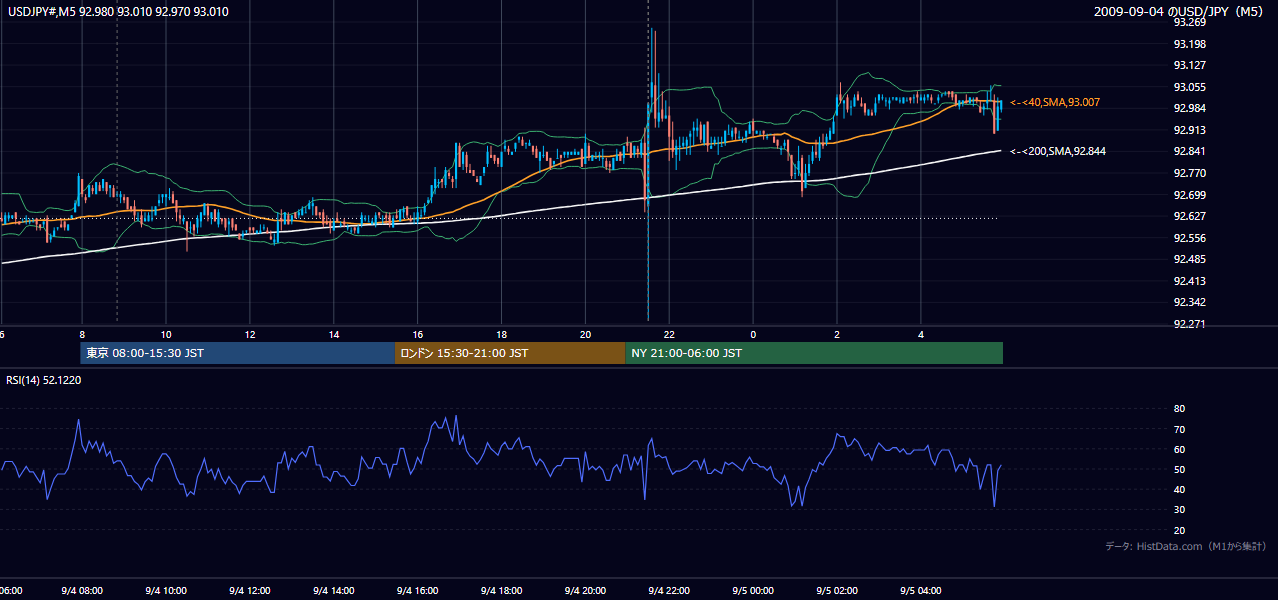Click price axis label 92.342
This screenshot has height=600, width=1278.
tap(1189, 302)
